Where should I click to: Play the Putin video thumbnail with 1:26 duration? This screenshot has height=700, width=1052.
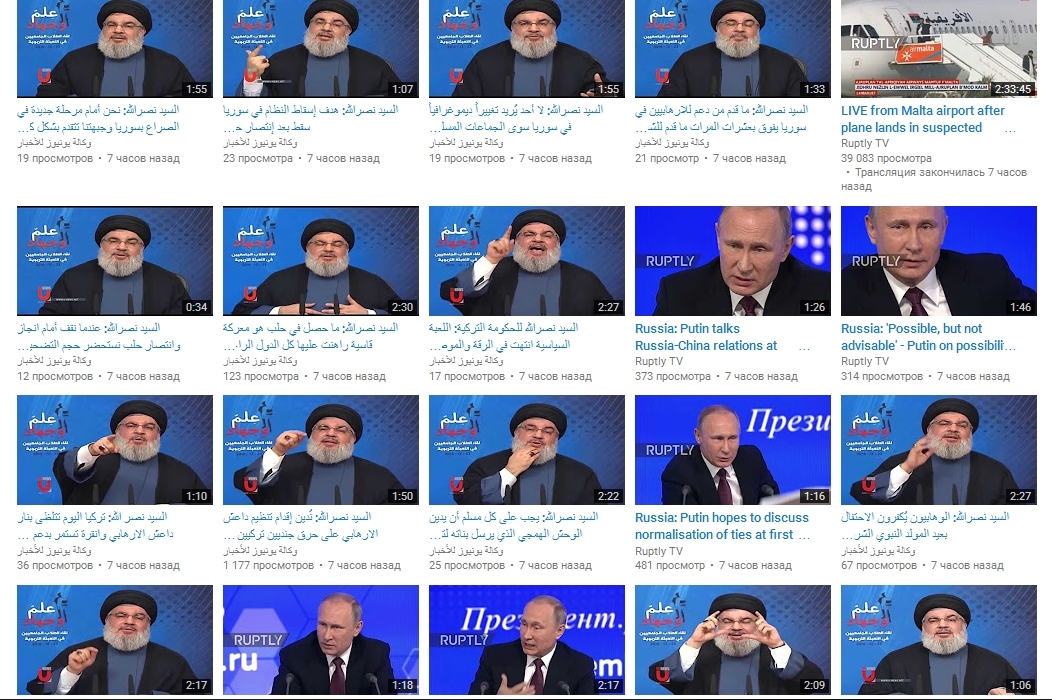click(733, 260)
